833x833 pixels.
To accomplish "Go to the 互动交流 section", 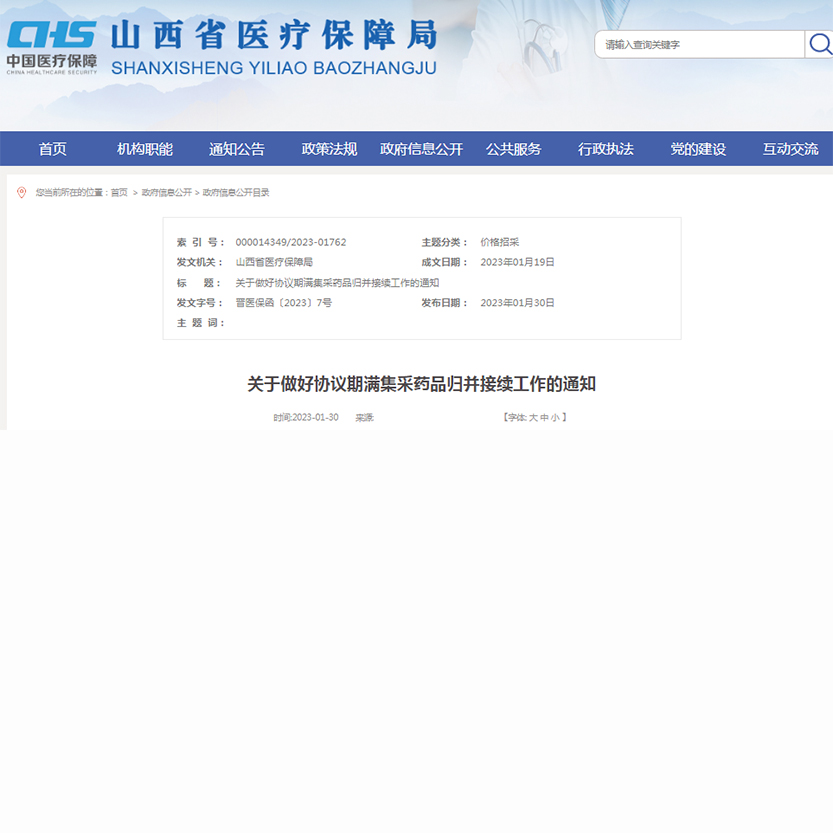I will (x=790, y=149).
